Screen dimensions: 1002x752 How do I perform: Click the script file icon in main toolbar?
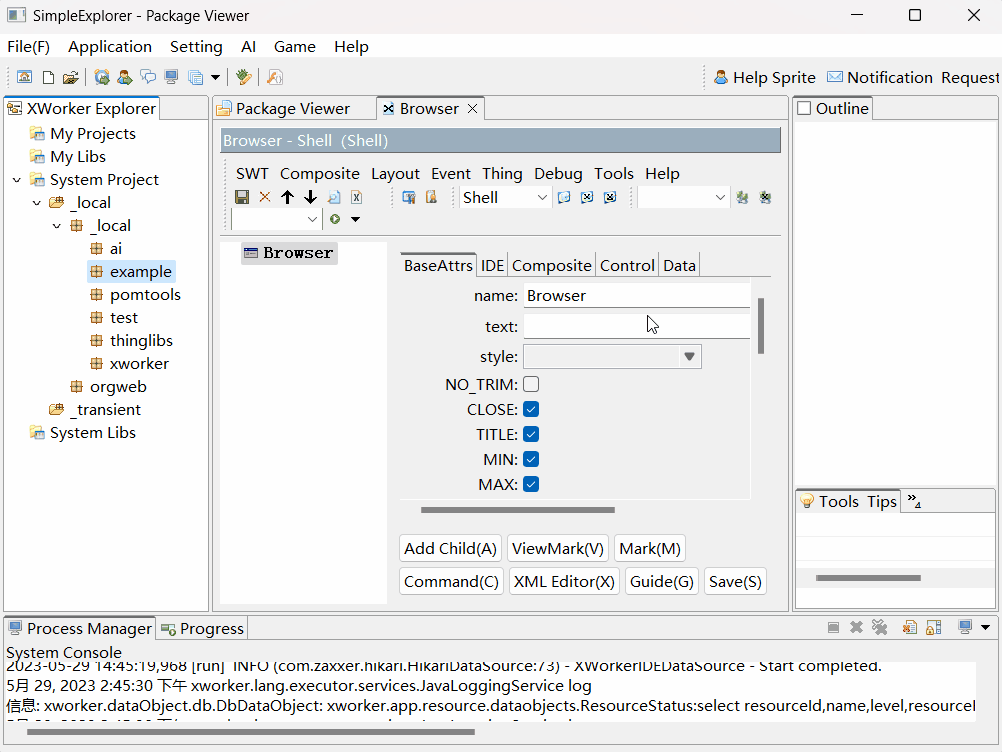click(x=275, y=77)
